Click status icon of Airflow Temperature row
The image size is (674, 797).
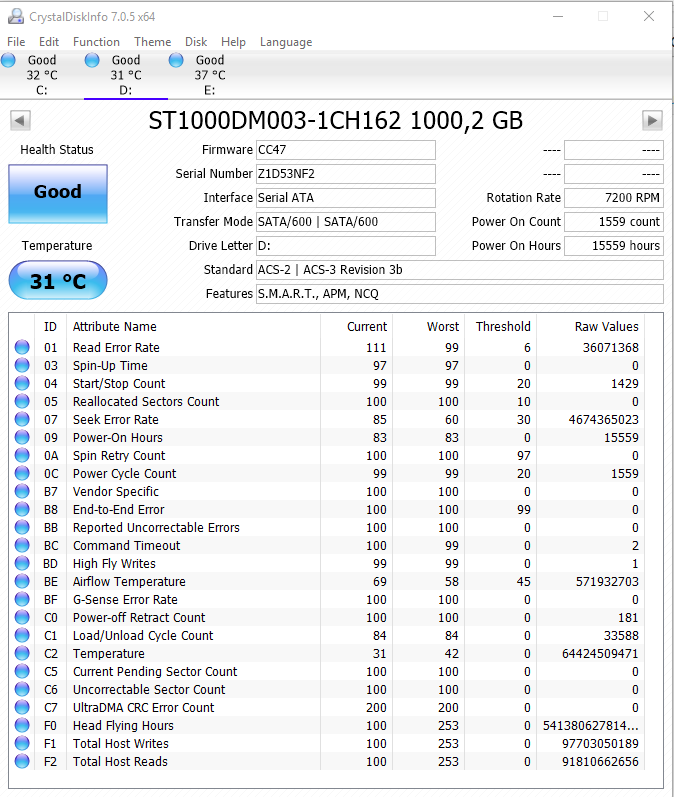(22, 581)
